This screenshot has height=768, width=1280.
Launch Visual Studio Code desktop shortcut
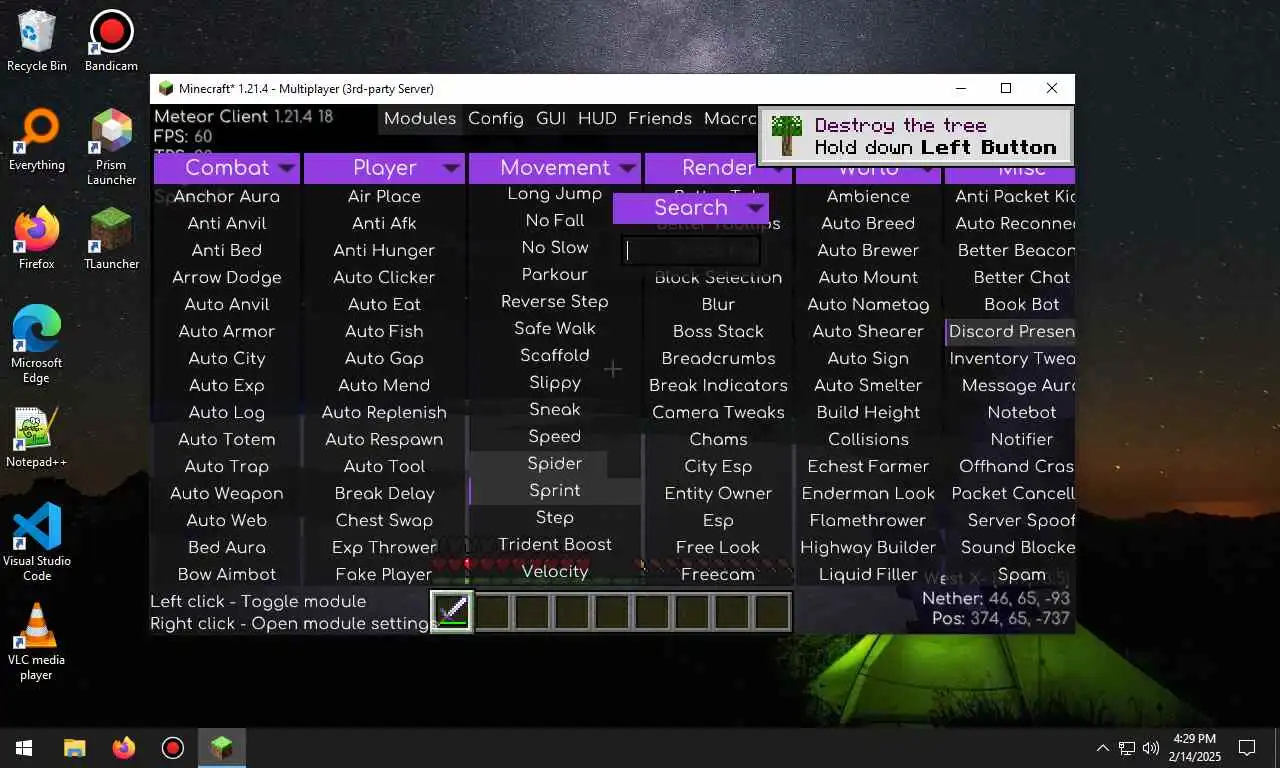pyautogui.click(x=37, y=543)
